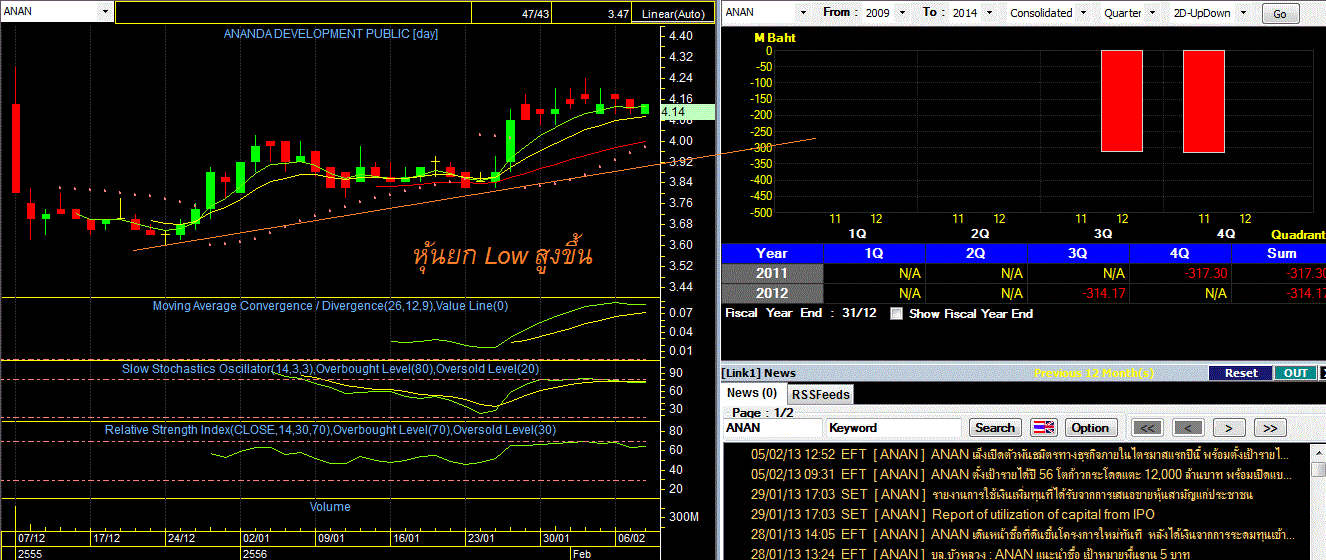Focus the Keyword search field
Screen dimensions: 1326x560
[x=895, y=427]
